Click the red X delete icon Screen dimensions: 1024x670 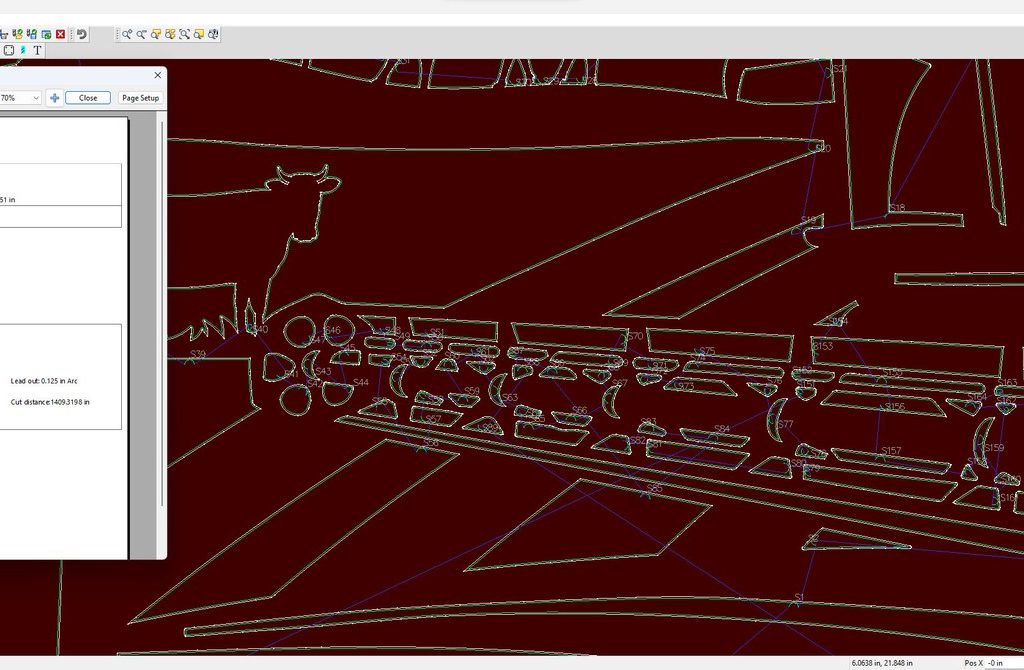click(x=61, y=34)
